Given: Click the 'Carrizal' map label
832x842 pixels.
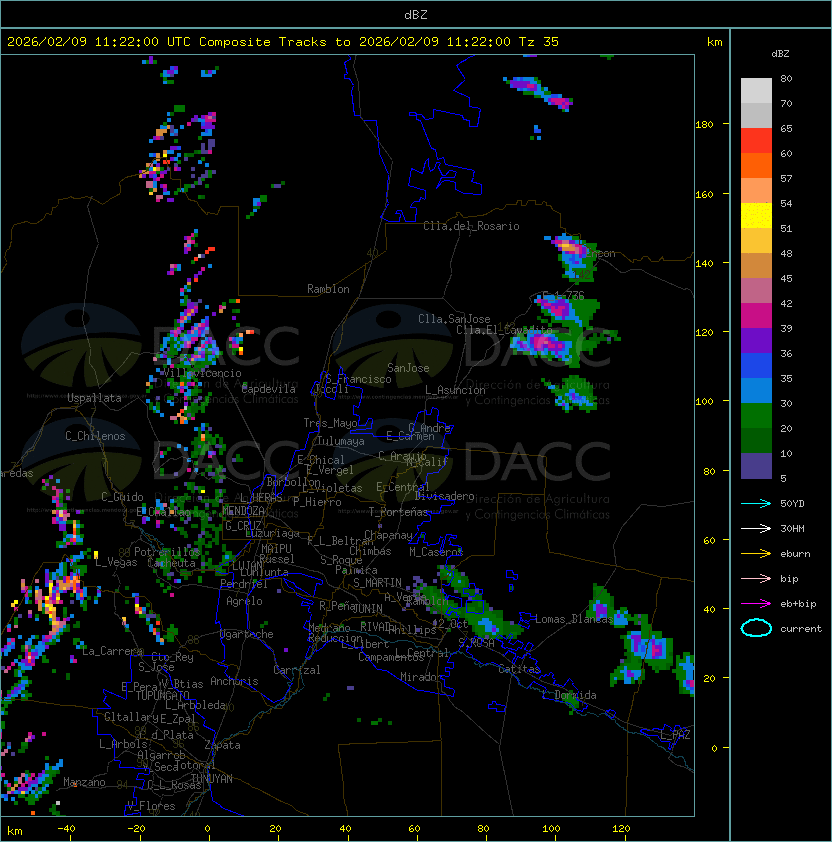Looking at the screenshot, I should click(x=297, y=670).
